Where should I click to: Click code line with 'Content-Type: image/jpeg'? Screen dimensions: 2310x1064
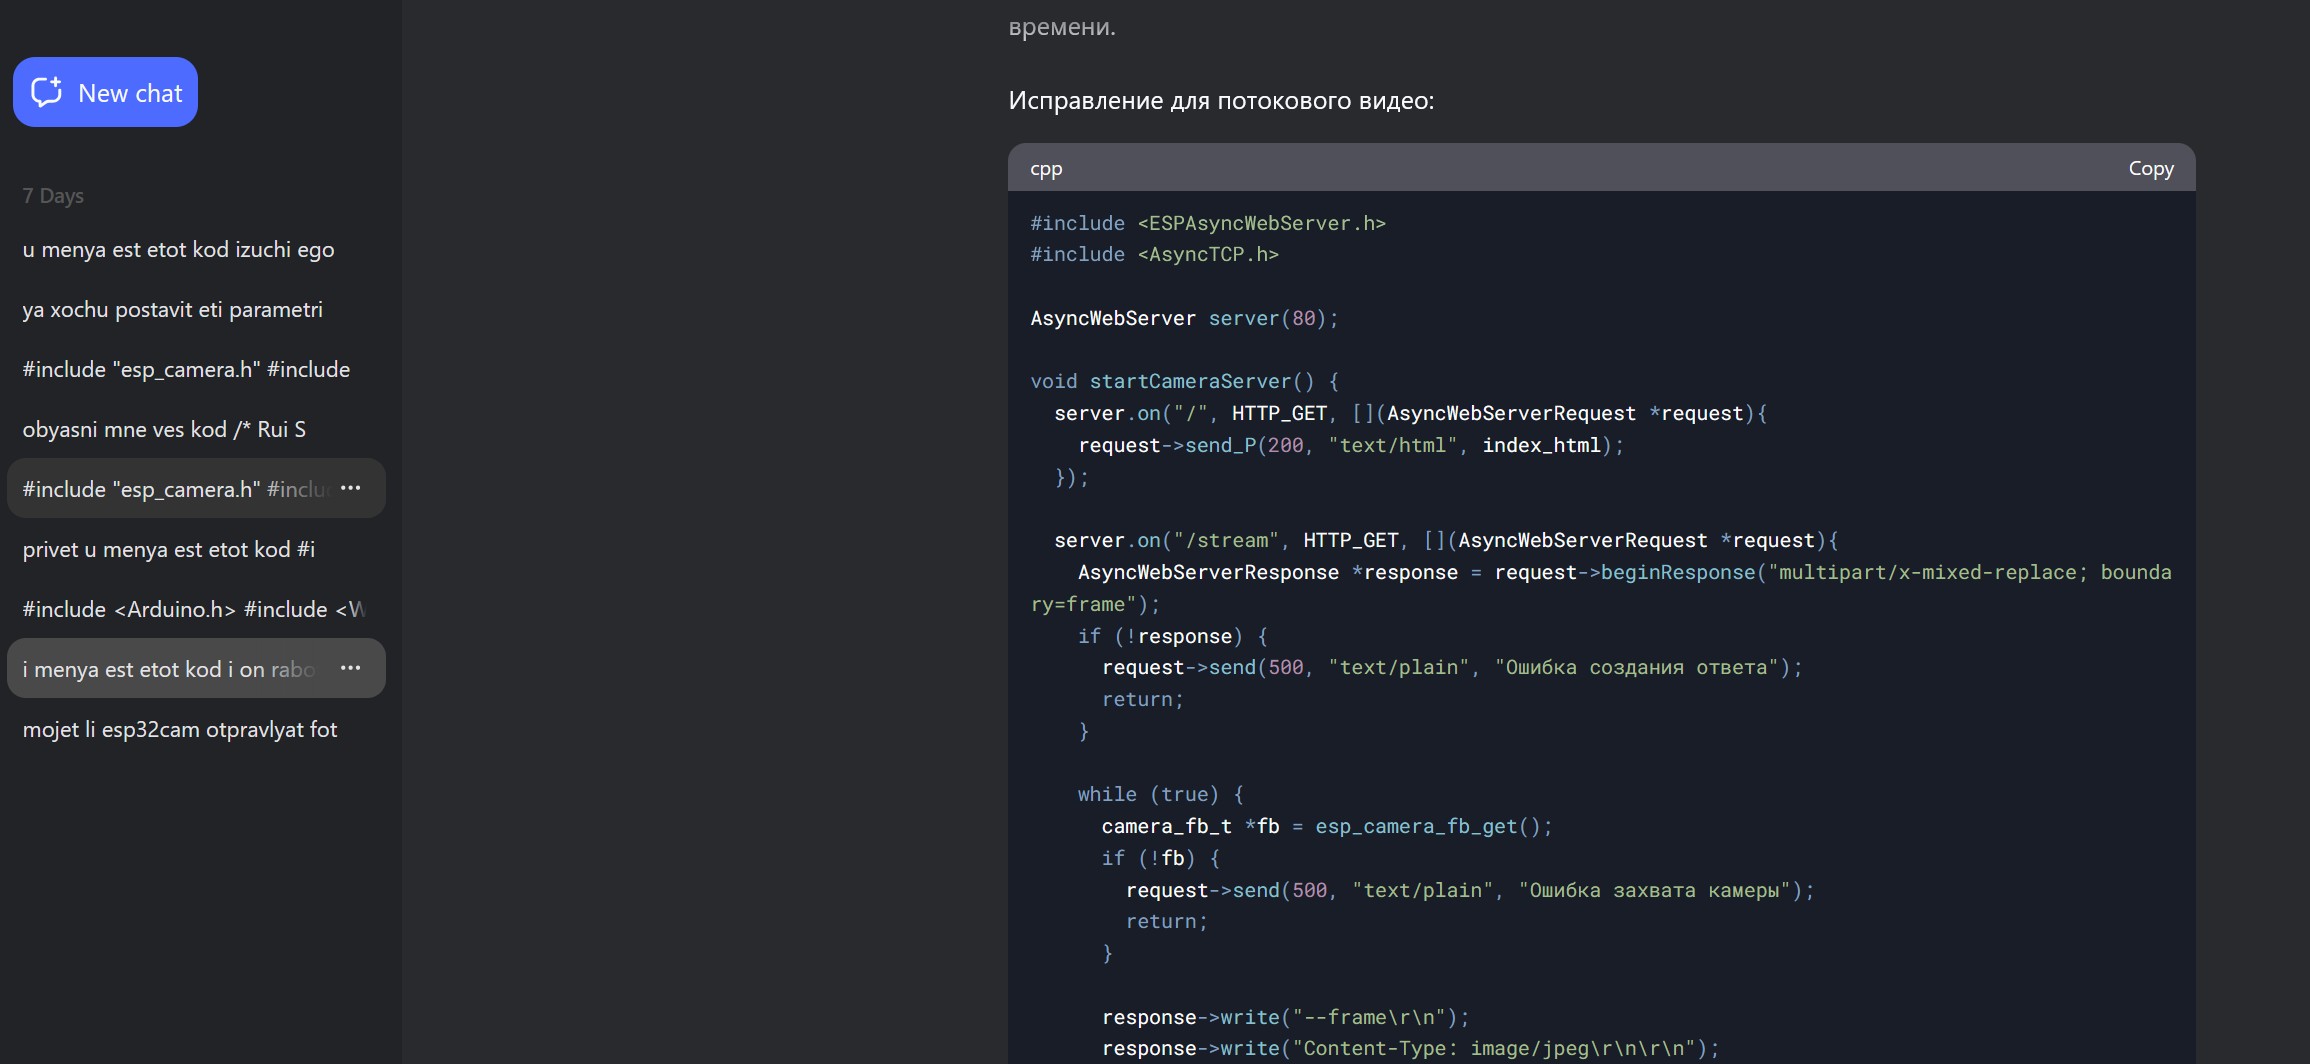click(x=1410, y=1048)
